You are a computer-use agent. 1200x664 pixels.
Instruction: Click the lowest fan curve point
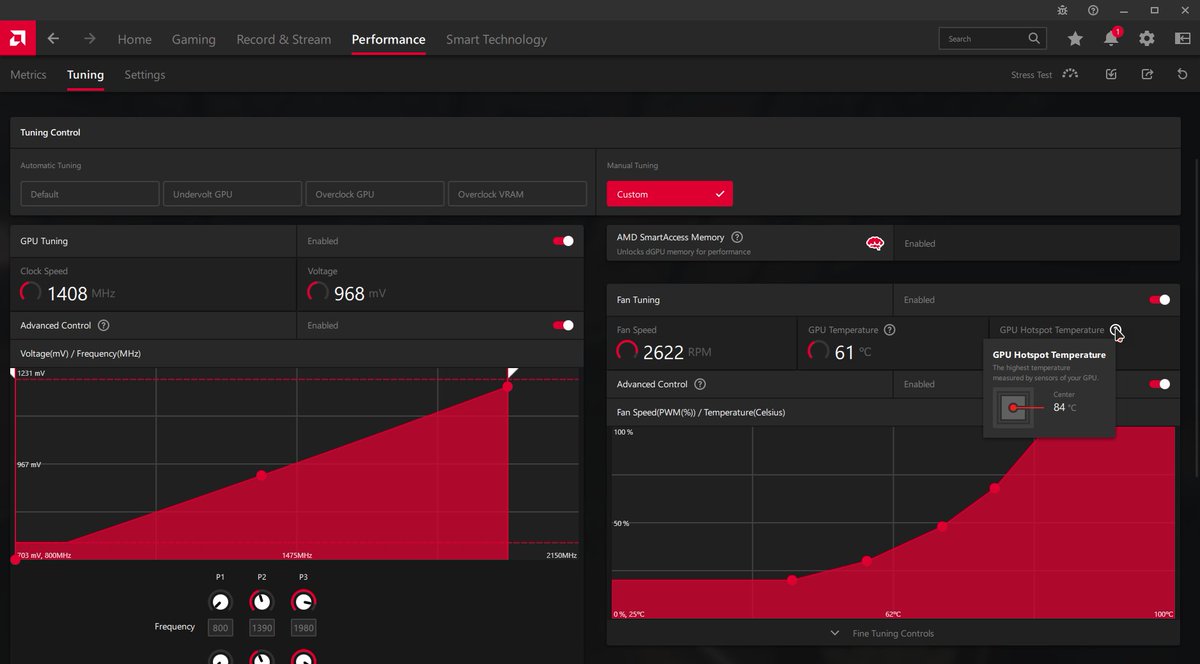(x=792, y=580)
